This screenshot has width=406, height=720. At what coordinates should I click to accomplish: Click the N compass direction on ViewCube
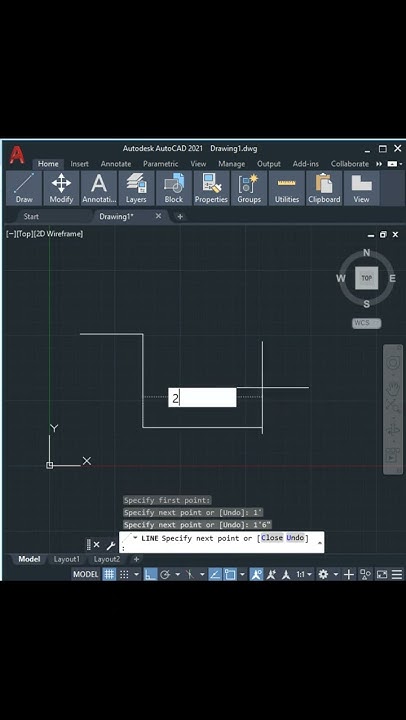click(367, 253)
